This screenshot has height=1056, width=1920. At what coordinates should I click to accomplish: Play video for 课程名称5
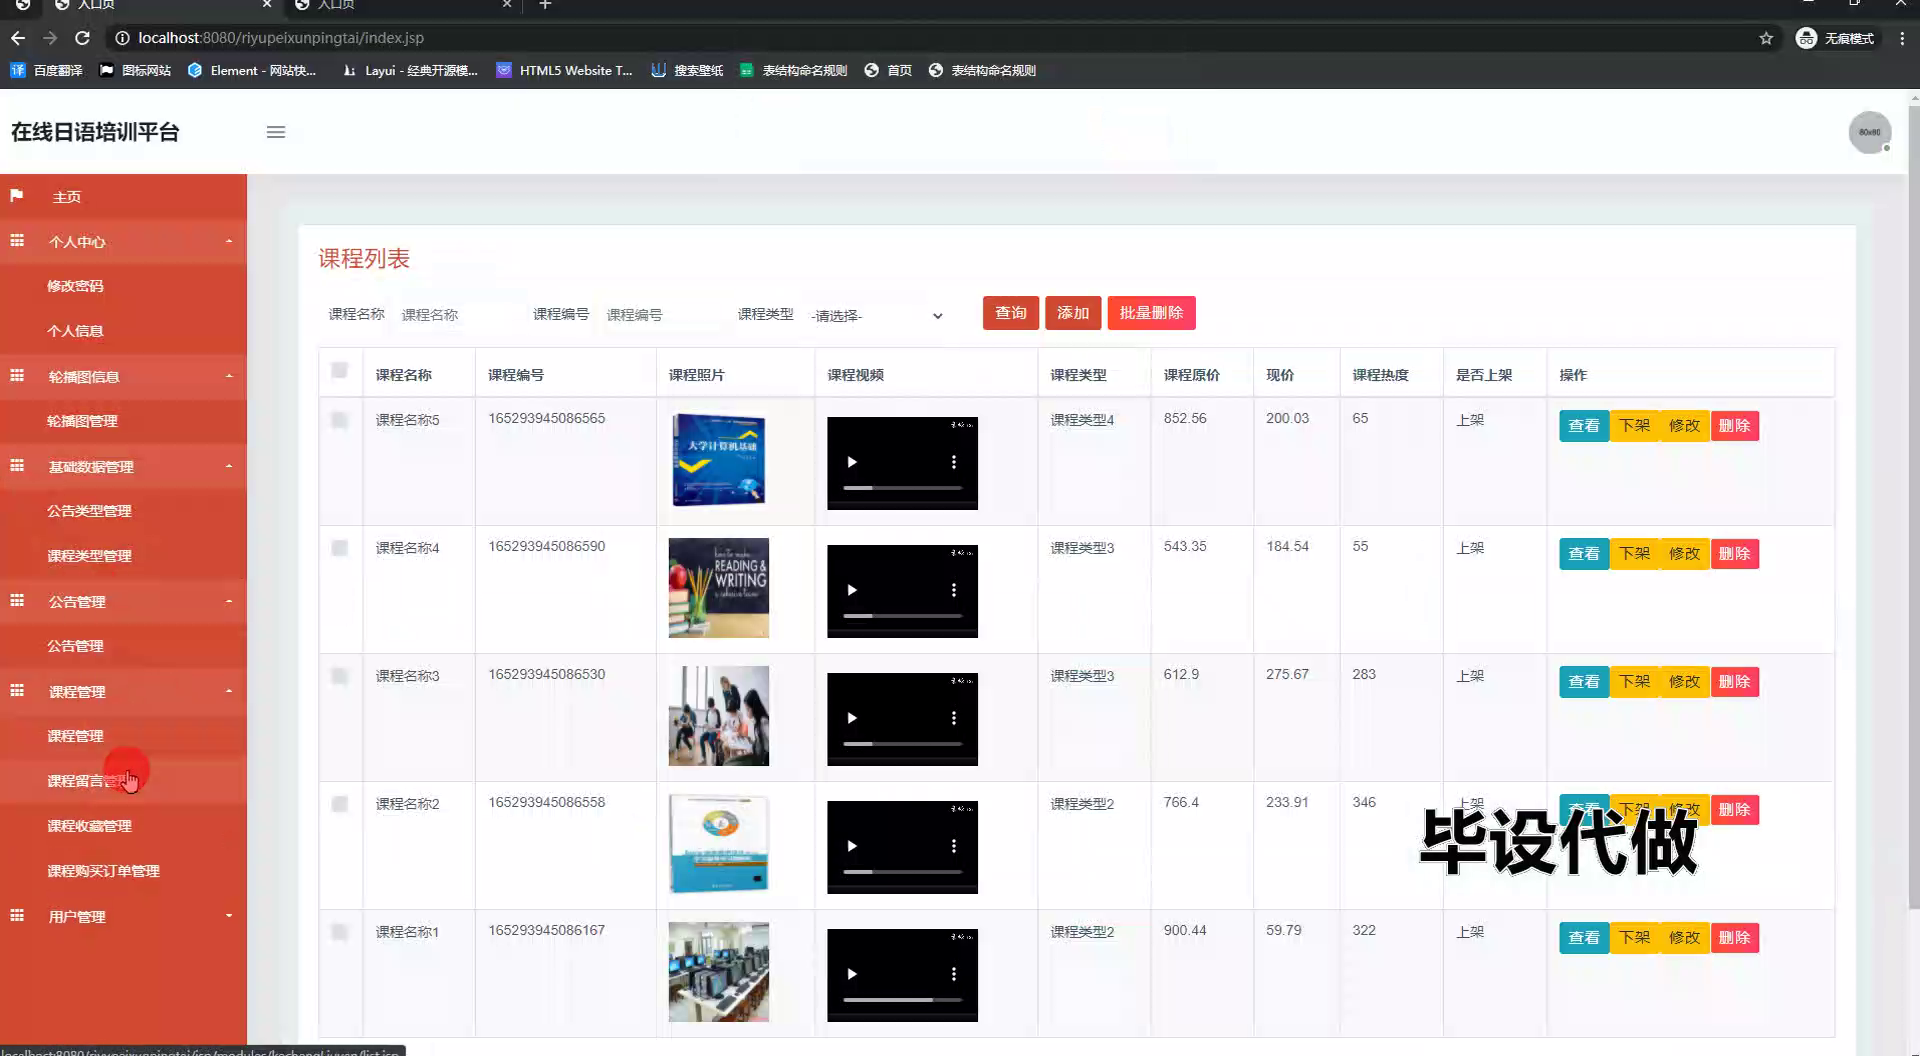[852, 462]
